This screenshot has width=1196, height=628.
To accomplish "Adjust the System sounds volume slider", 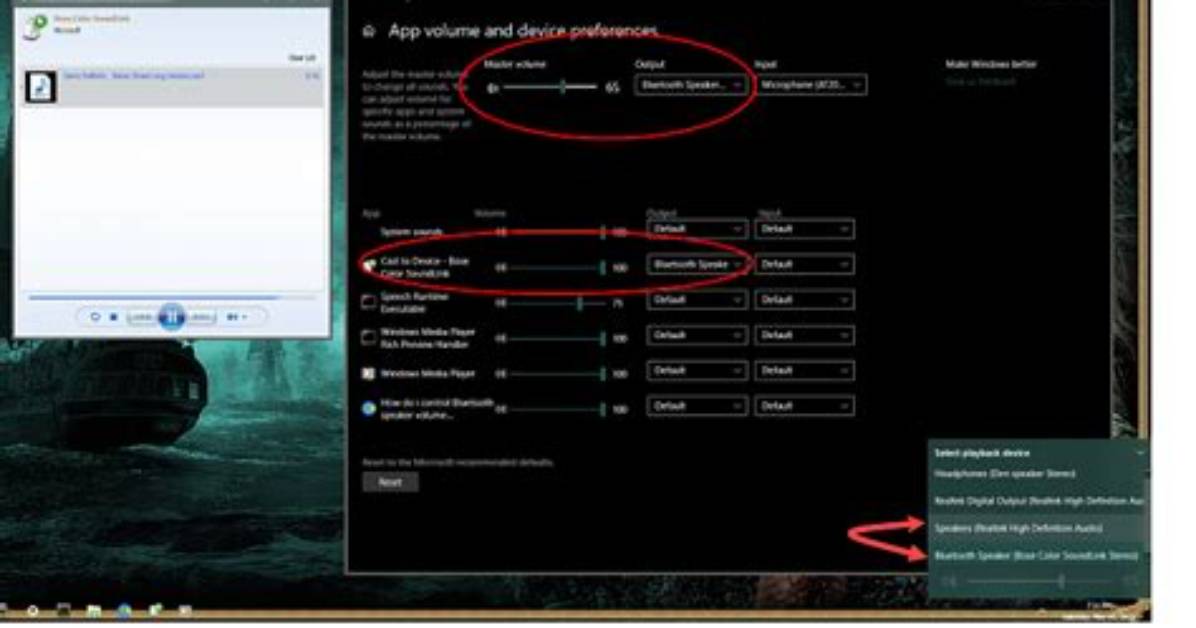I will [x=558, y=232].
